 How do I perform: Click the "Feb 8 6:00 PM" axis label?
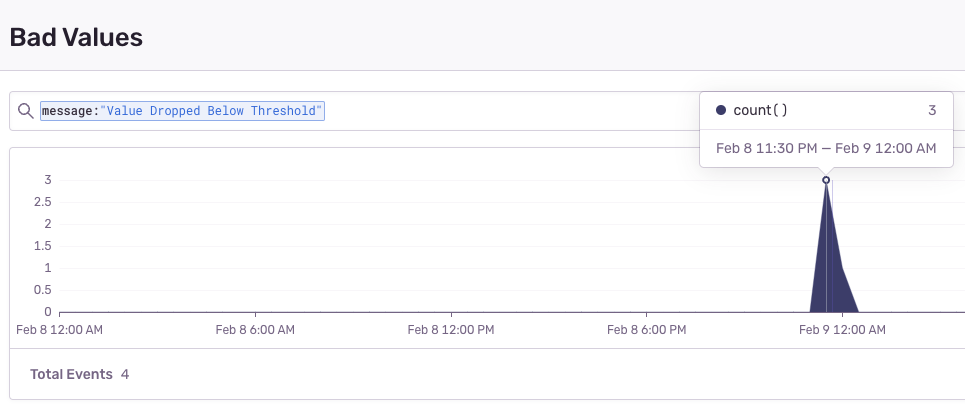(x=646, y=330)
